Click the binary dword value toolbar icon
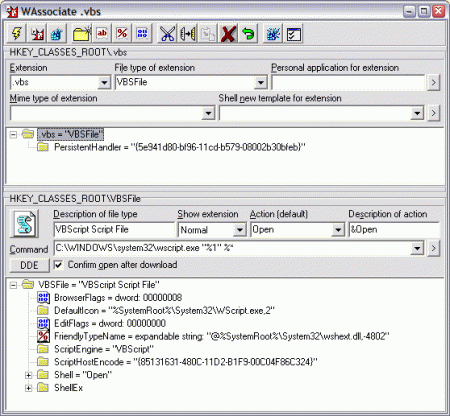 click(x=142, y=33)
